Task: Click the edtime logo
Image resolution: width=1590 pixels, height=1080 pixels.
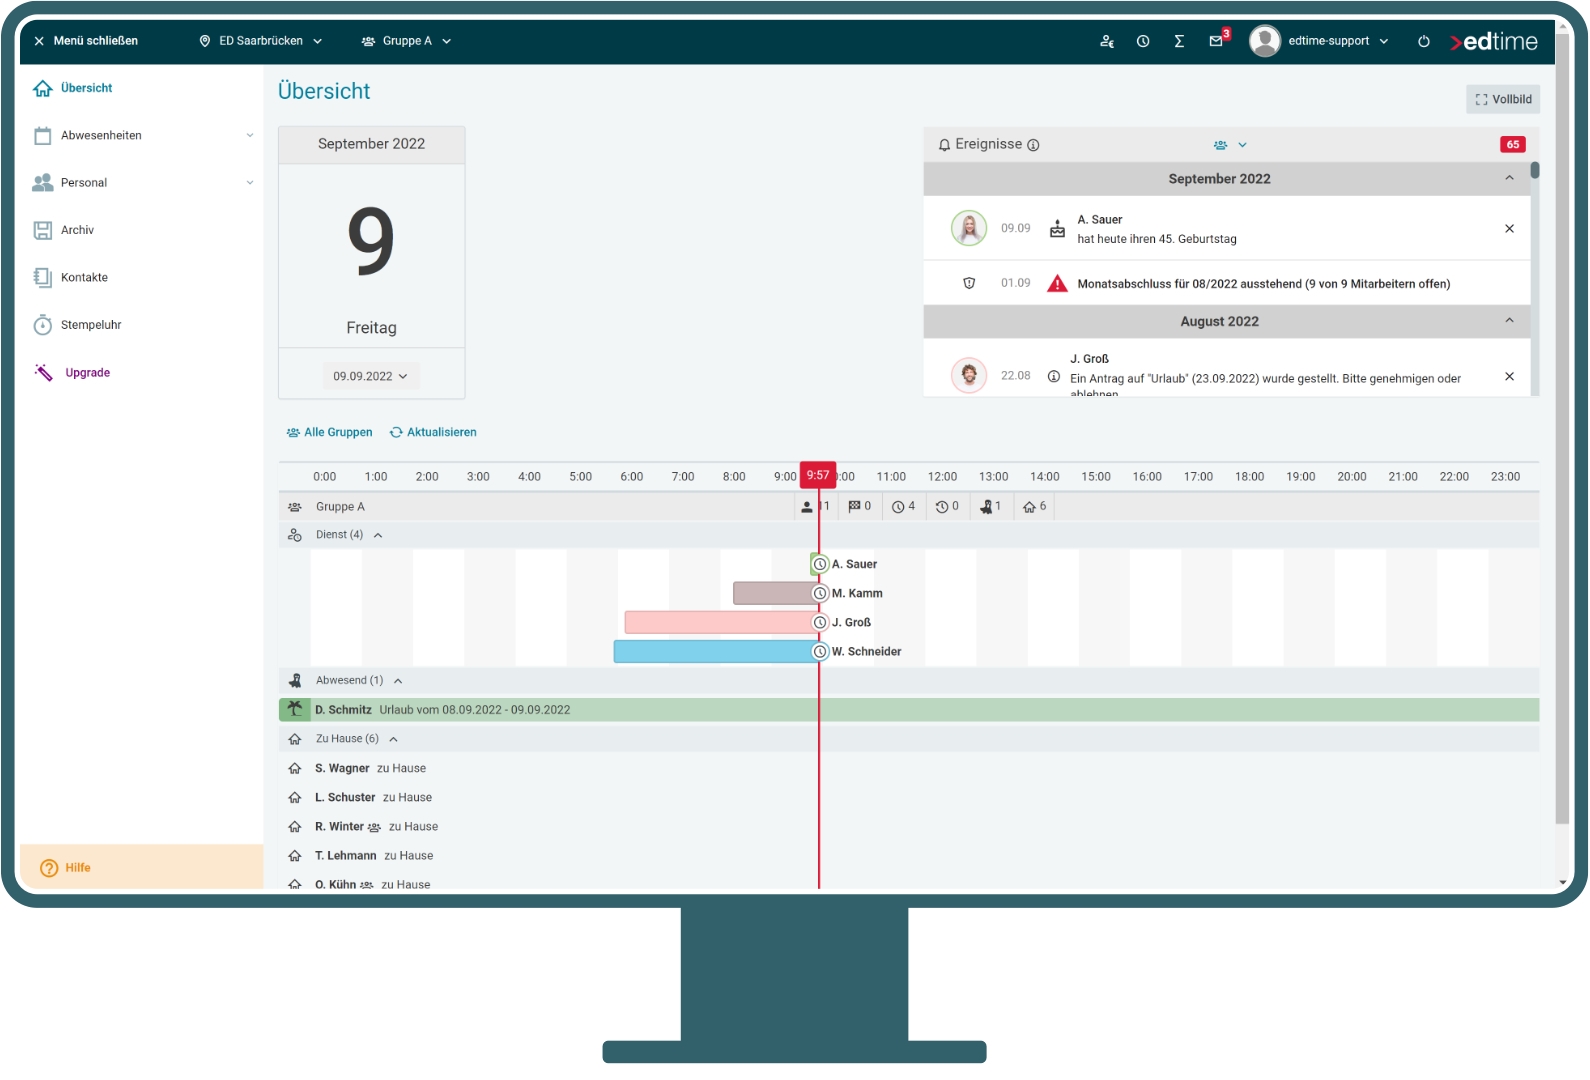Action: (1494, 41)
